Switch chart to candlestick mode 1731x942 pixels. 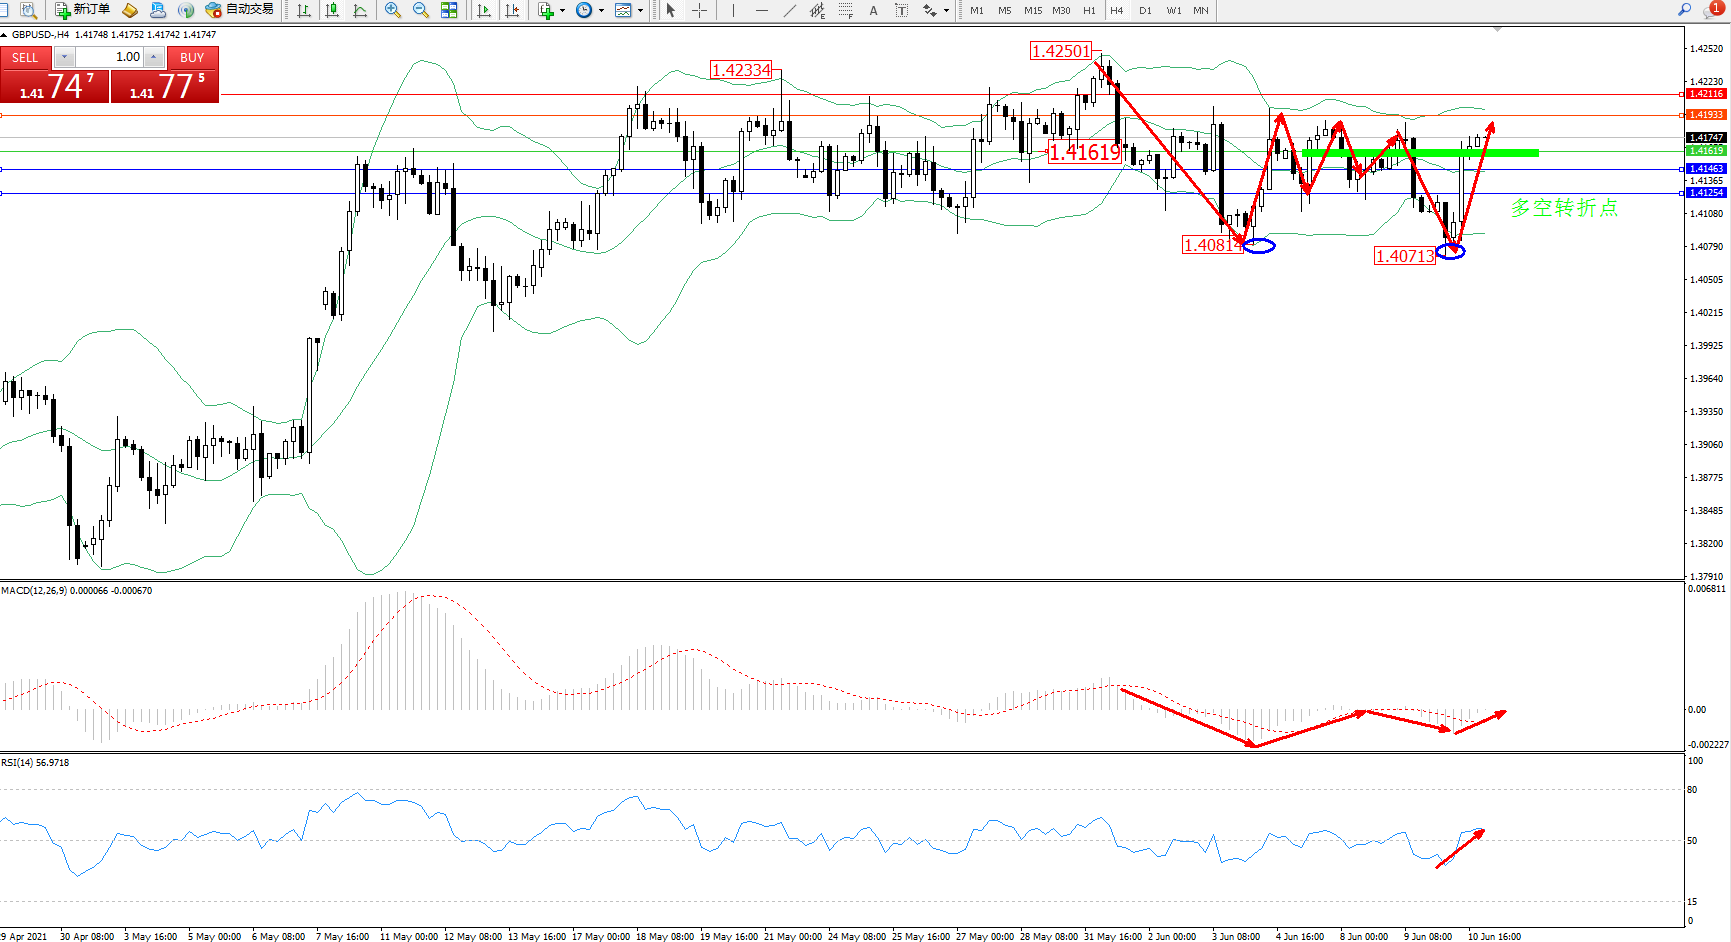(x=332, y=10)
